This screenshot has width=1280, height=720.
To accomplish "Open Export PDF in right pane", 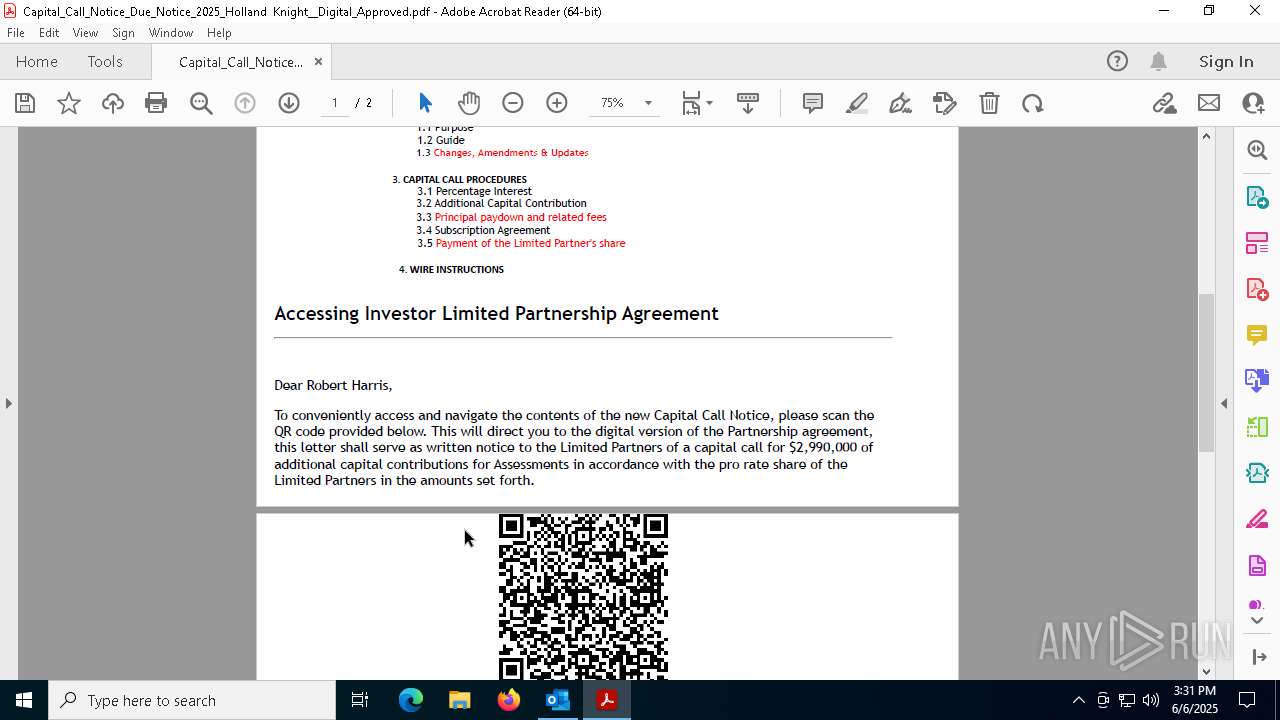I will pyautogui.click(x=1257, y=196).
